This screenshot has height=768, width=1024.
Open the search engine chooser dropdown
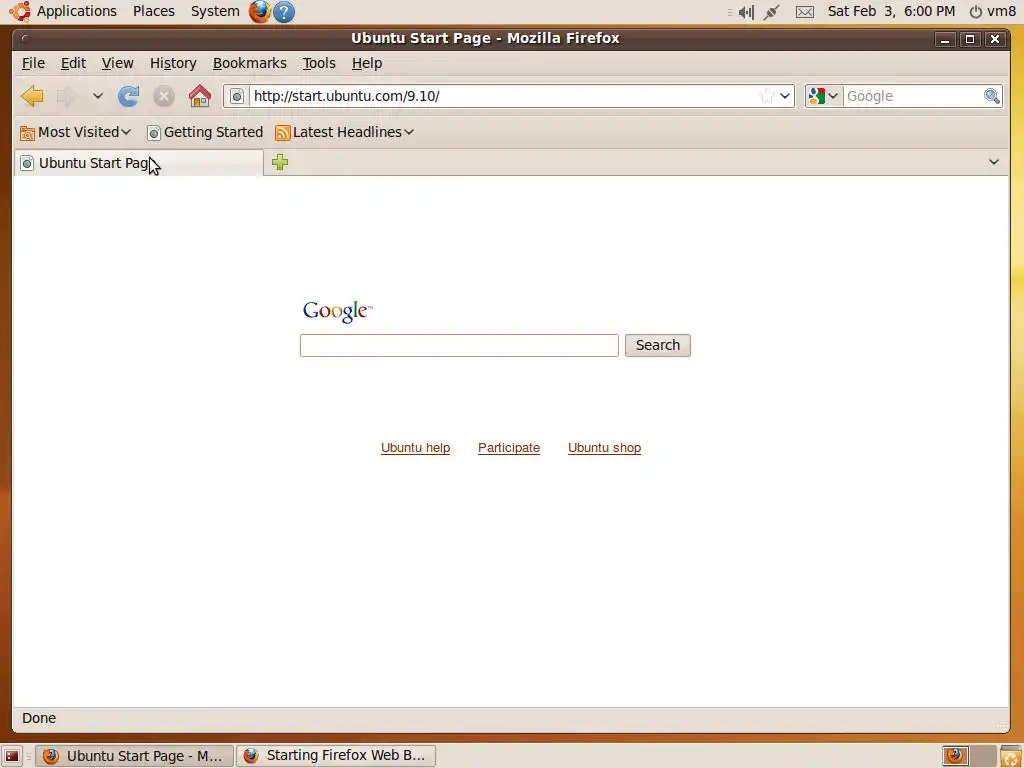tap(833, 96)
